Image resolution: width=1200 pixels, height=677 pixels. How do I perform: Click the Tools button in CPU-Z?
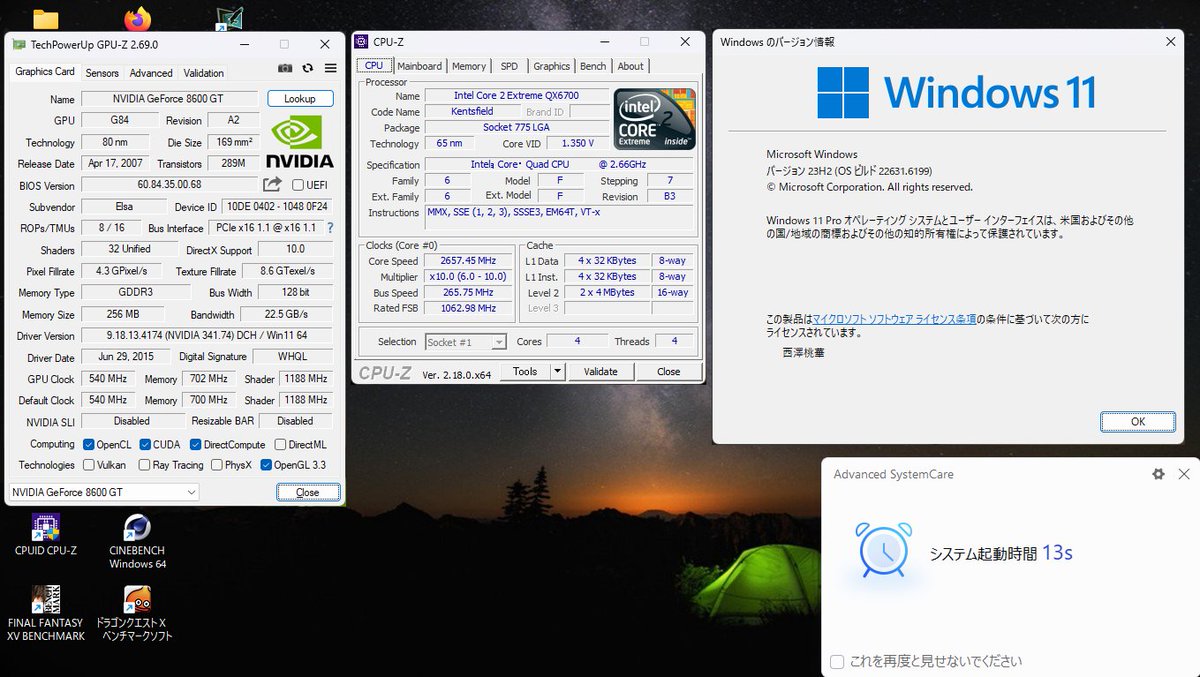tap(525, 371)
